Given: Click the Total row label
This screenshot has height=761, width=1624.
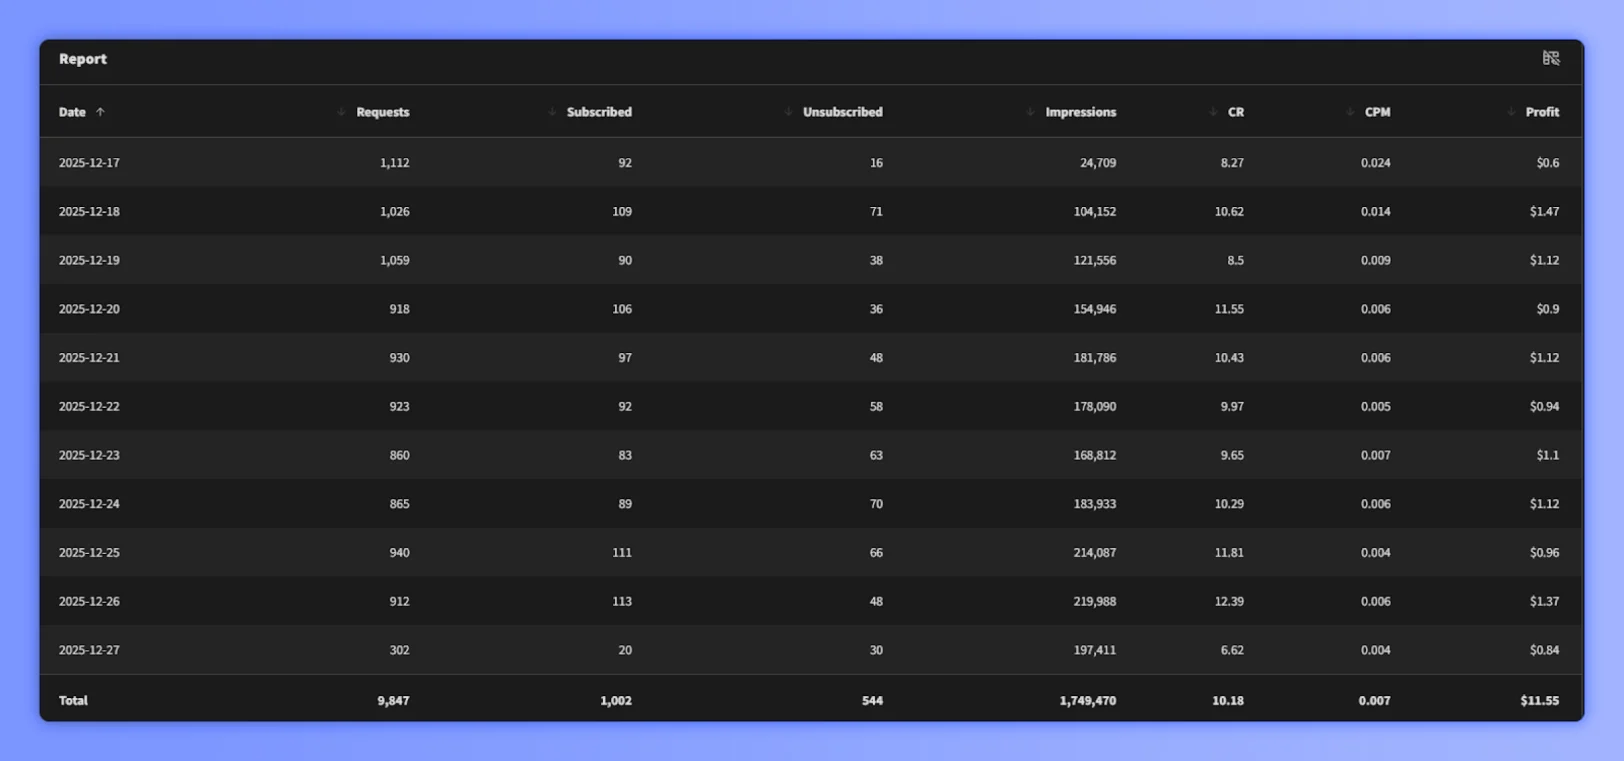Looking at the screenshot, I should point(73,701).
